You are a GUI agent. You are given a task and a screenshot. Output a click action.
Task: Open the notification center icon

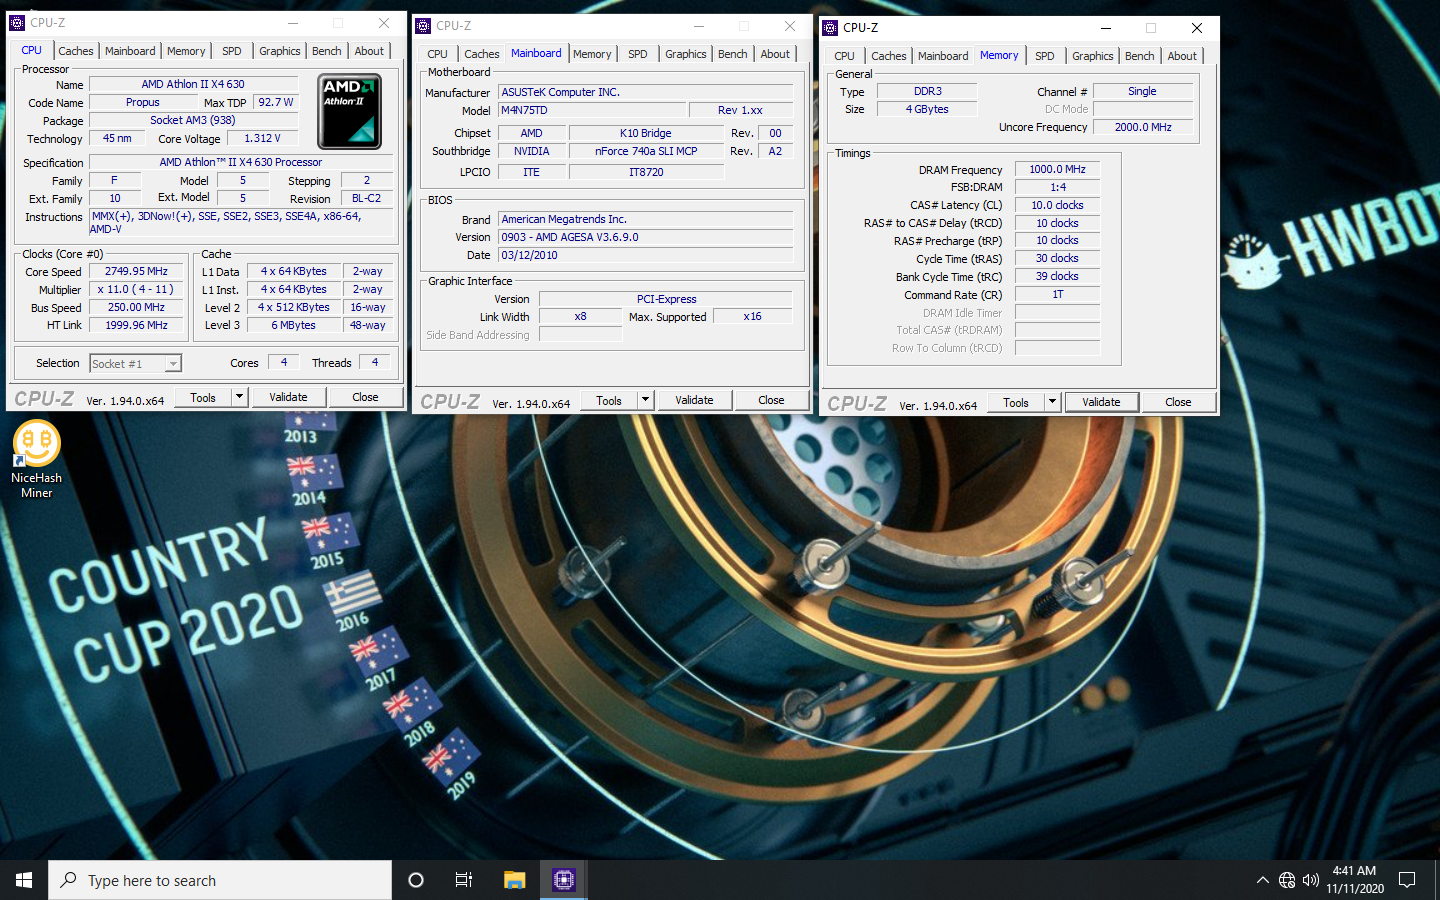click(x=1407, y=880)
